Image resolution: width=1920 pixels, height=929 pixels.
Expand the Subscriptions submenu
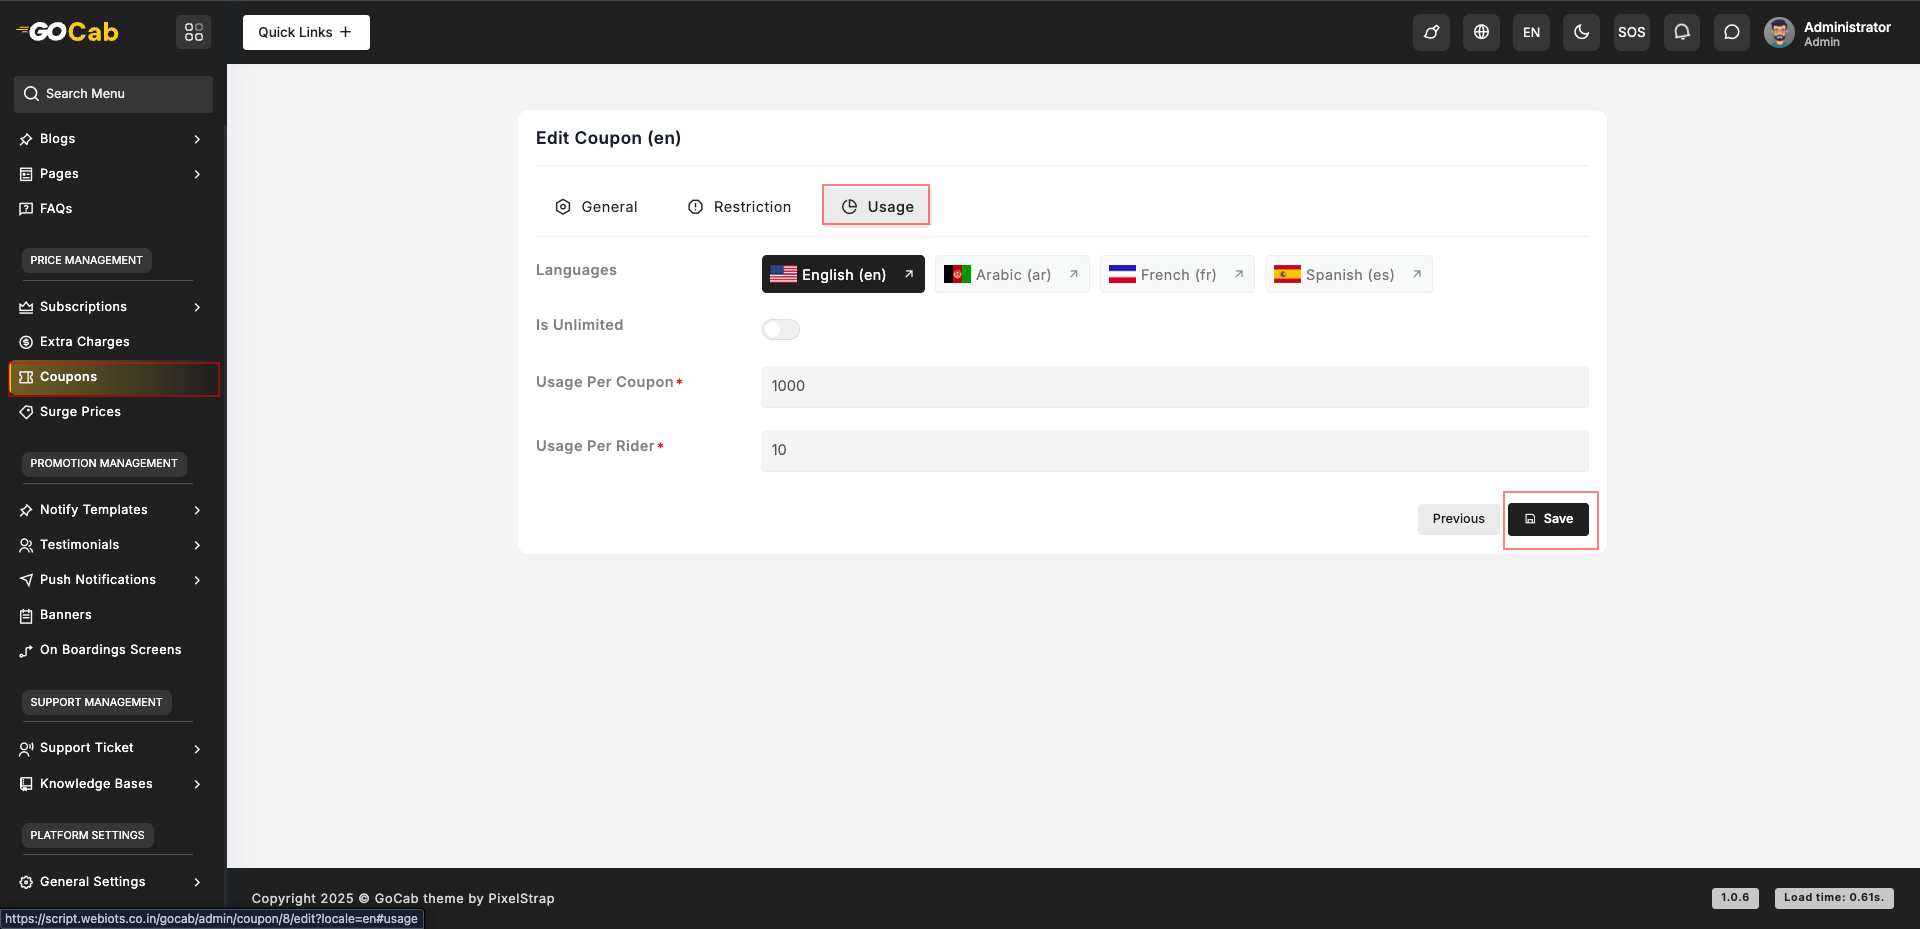point(110,307)
